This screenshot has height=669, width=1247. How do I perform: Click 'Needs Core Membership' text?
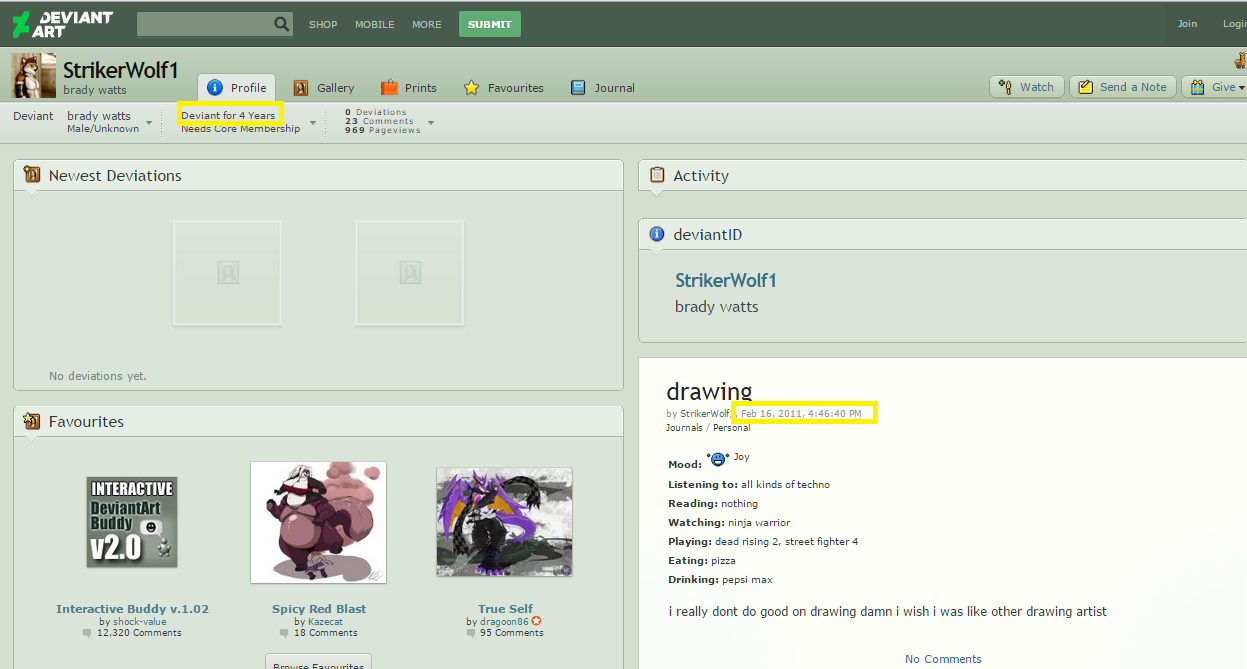pyautogui.click(x=240, y=128)
